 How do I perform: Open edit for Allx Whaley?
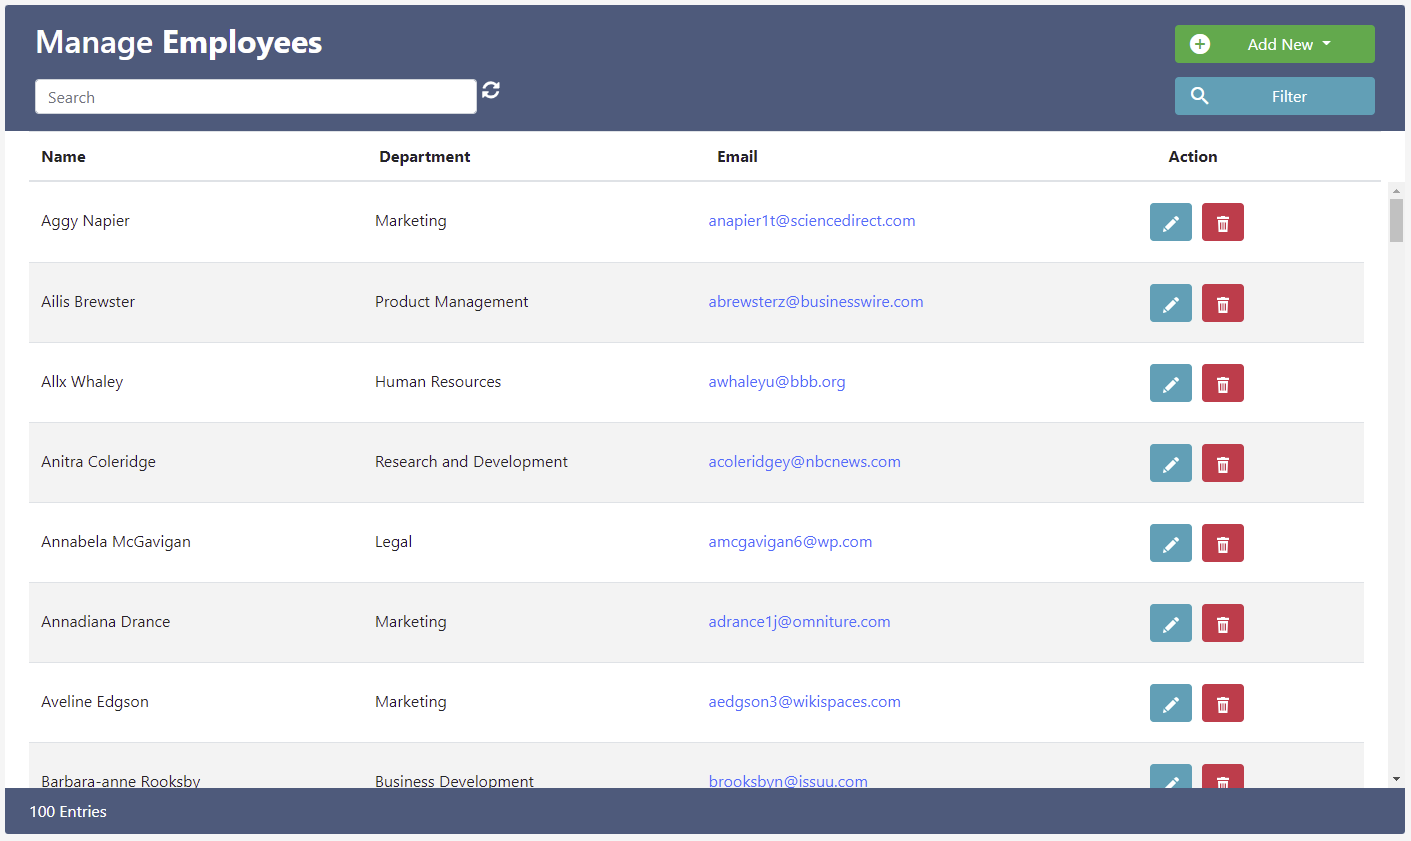1170,383
